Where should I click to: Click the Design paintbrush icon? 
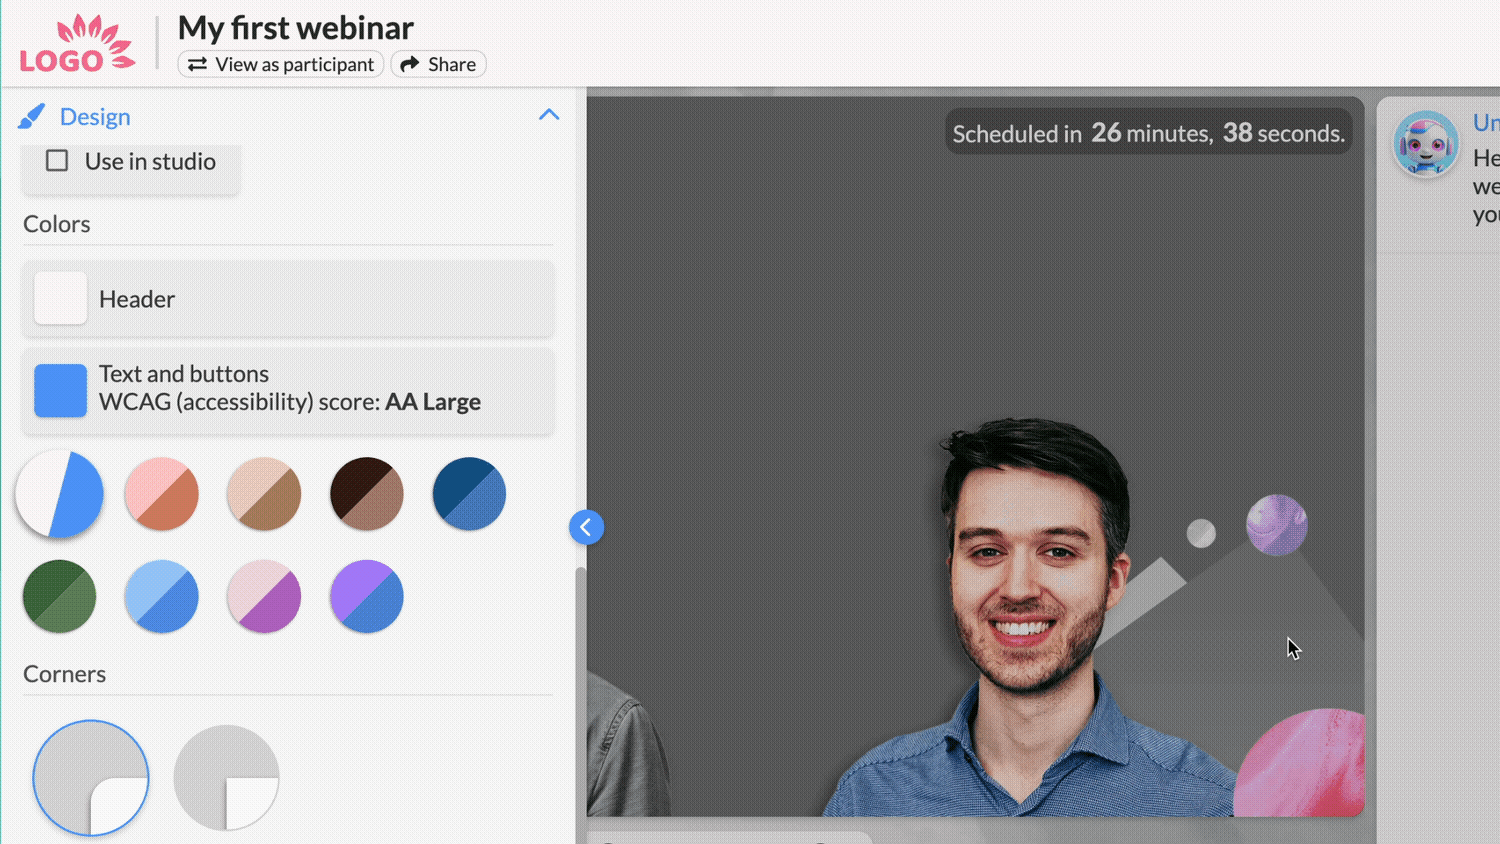tap(31, 116)
